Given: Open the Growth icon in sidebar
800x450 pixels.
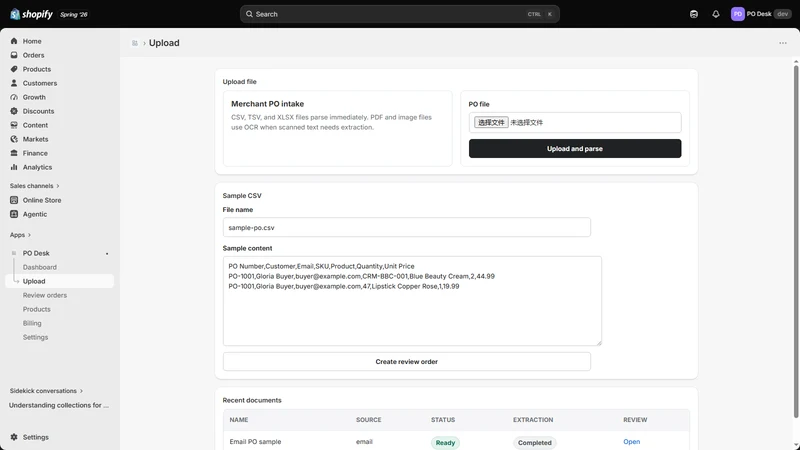Looking at the screenshot, I should point(14,97).
